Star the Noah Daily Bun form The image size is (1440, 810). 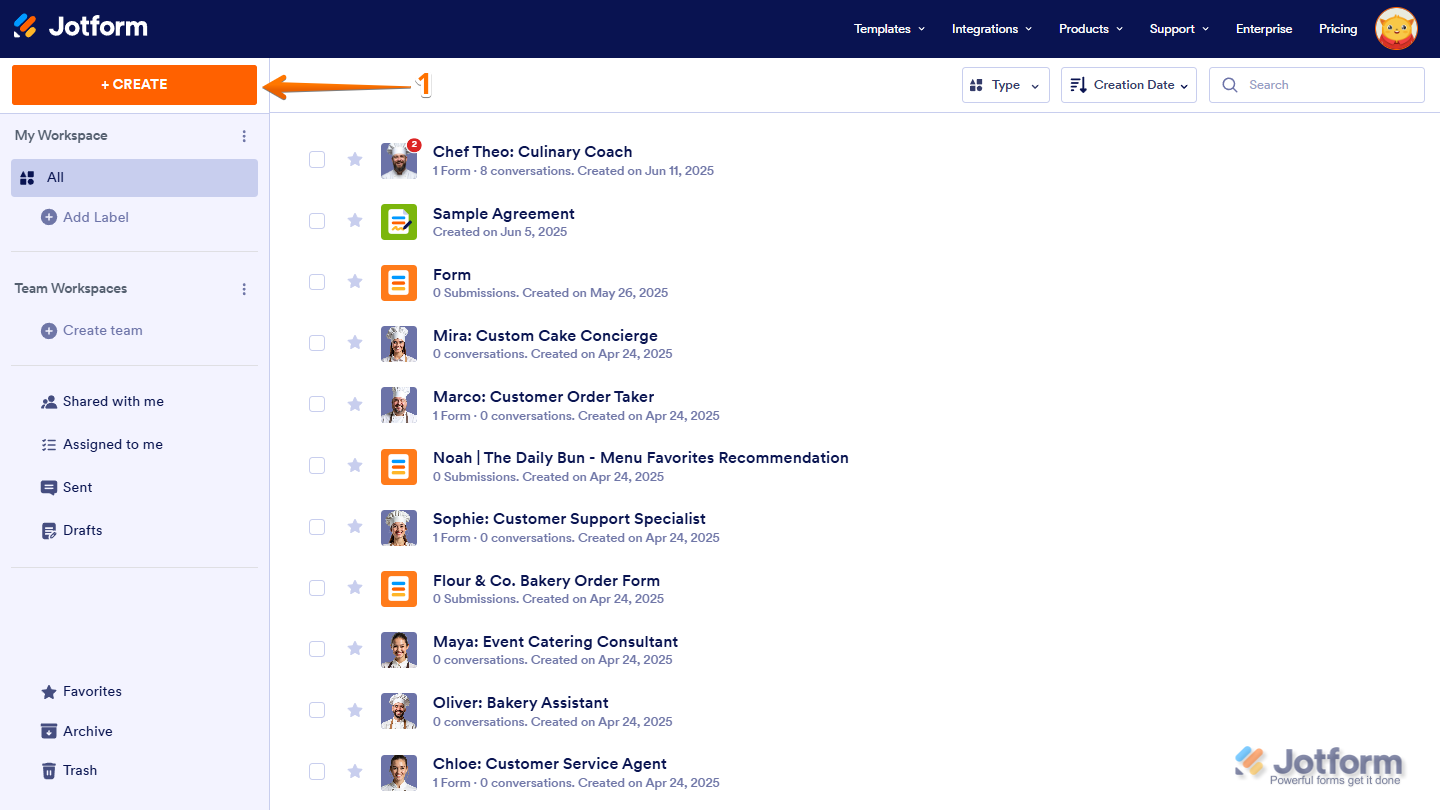pyautogui.click(x=355, y=465)
